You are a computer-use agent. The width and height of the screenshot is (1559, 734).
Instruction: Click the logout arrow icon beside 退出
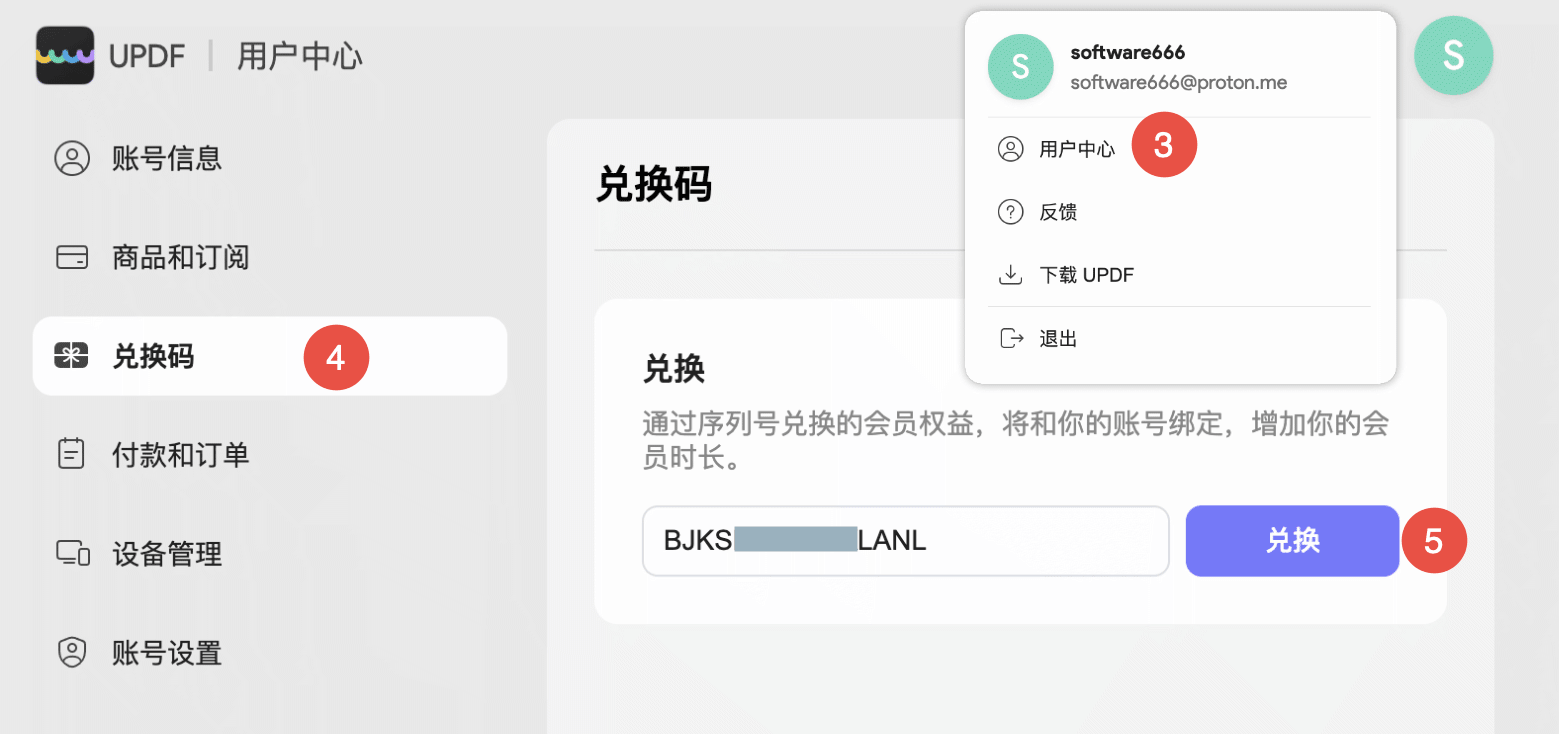(x=1011, y=338)
